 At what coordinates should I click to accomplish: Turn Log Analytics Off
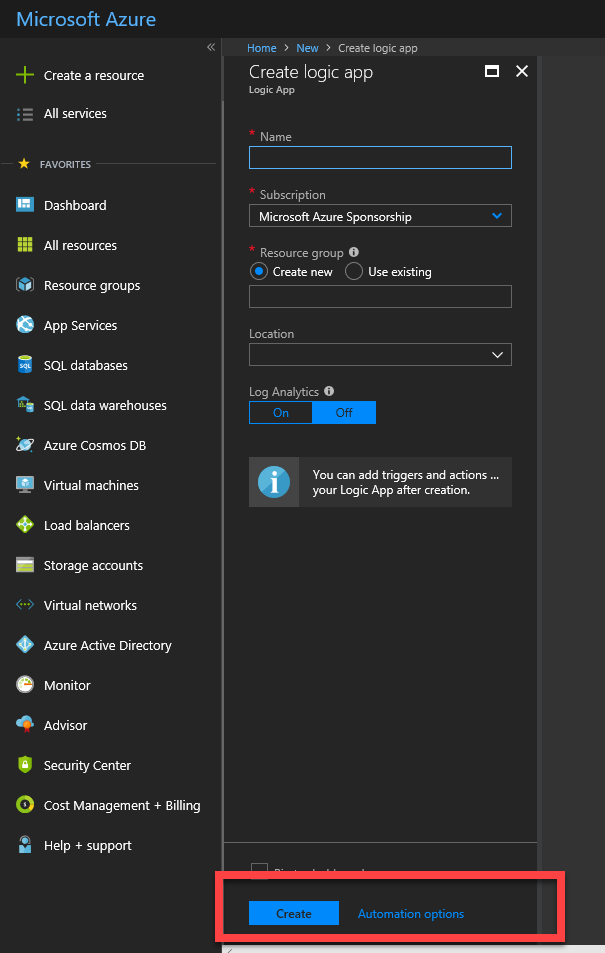(344, 413)
